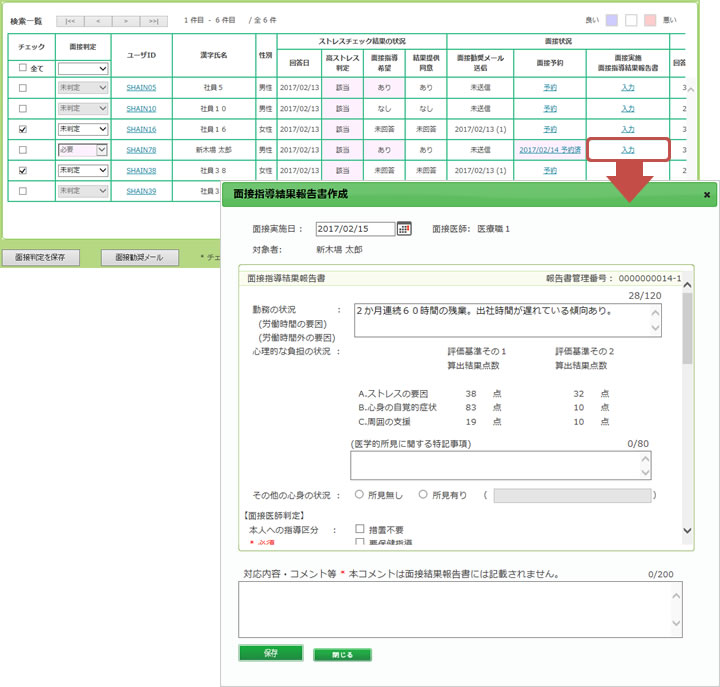
Task: Open user link SHAIN05
Action: click(x=141, y=88)
